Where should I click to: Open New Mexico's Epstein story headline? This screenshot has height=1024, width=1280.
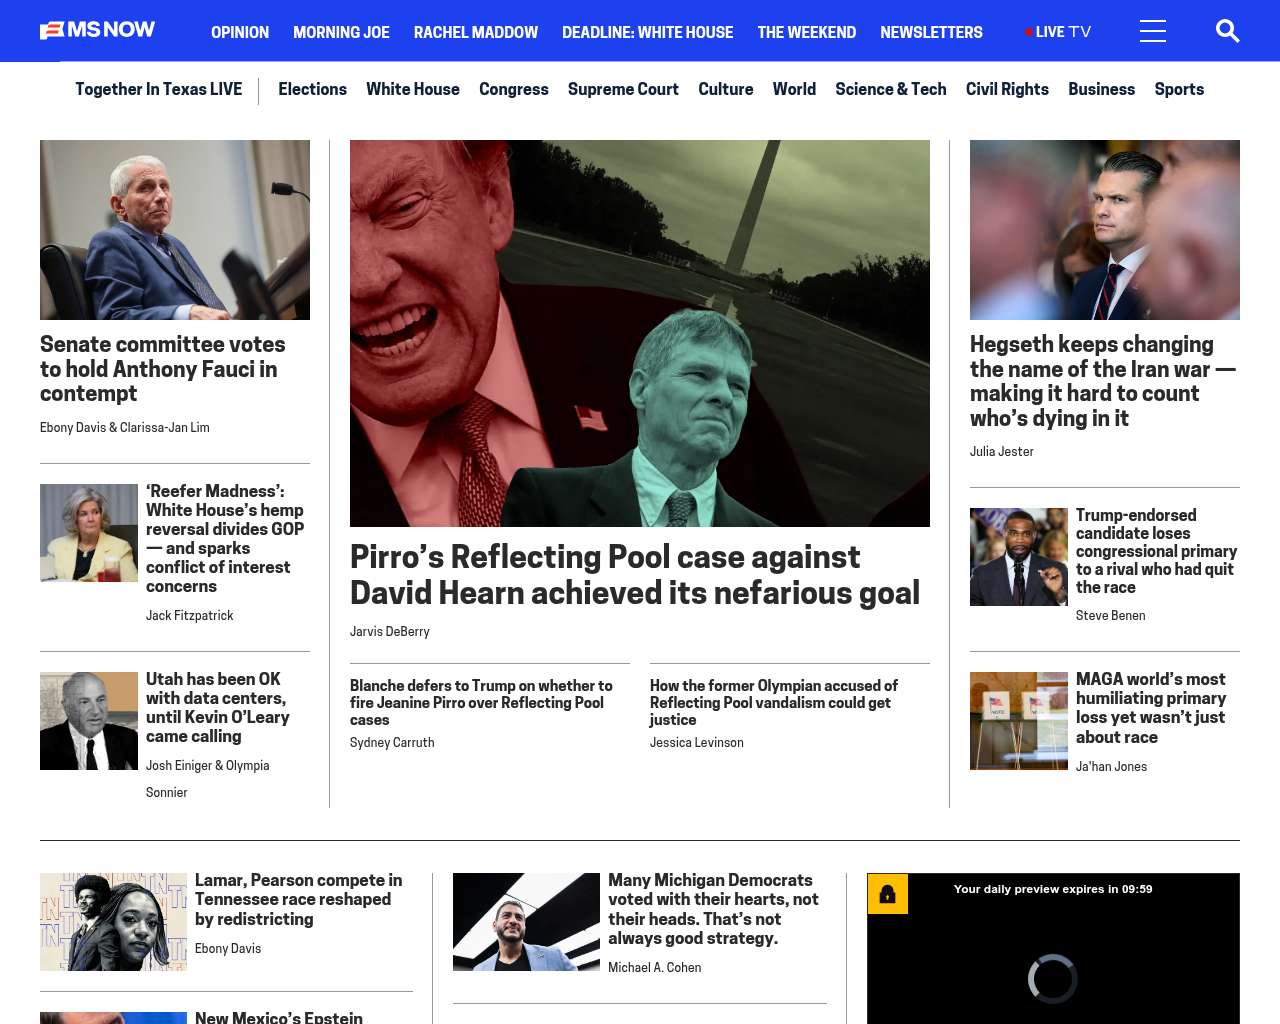coord(279,1017)
